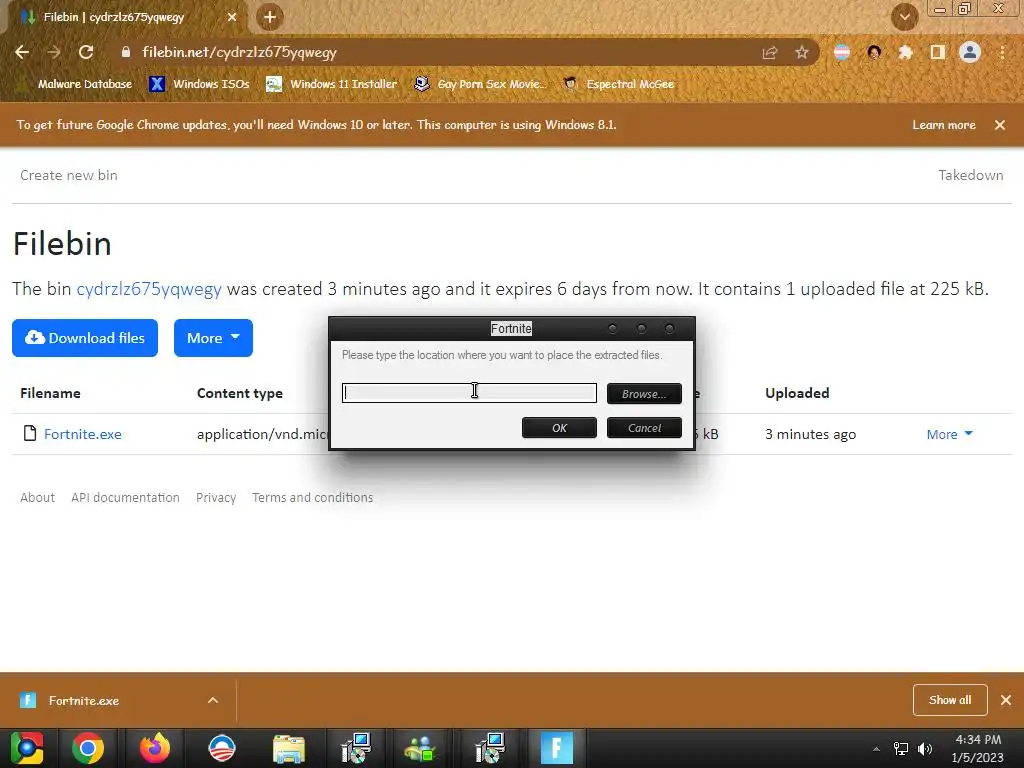Image resolution: width=1024 pixels, height=768 pixels.
Task: Click the Filename column header
Action: (50, 393)
